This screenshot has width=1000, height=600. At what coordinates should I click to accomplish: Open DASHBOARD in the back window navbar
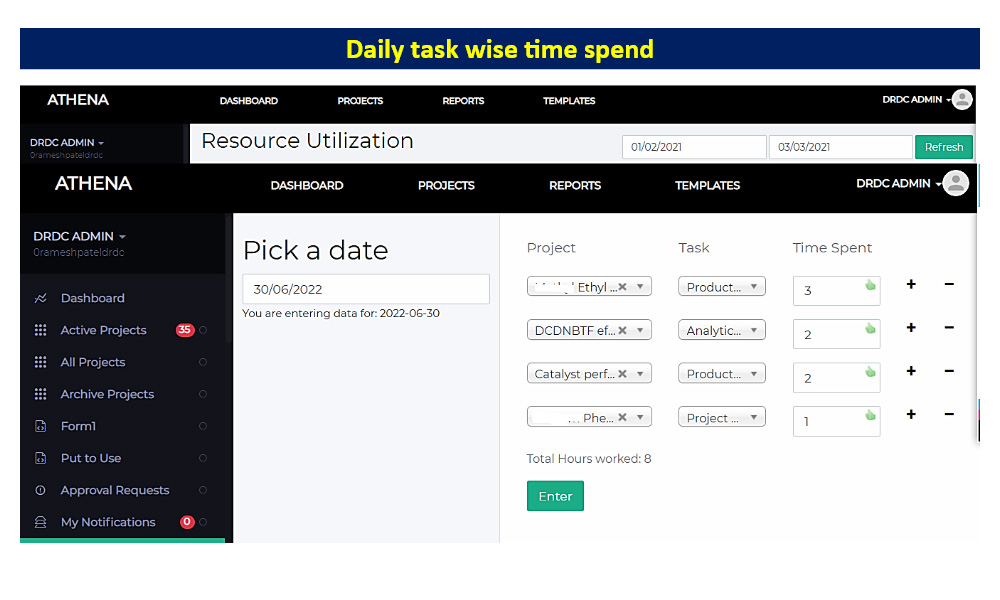tap(249, 101)
